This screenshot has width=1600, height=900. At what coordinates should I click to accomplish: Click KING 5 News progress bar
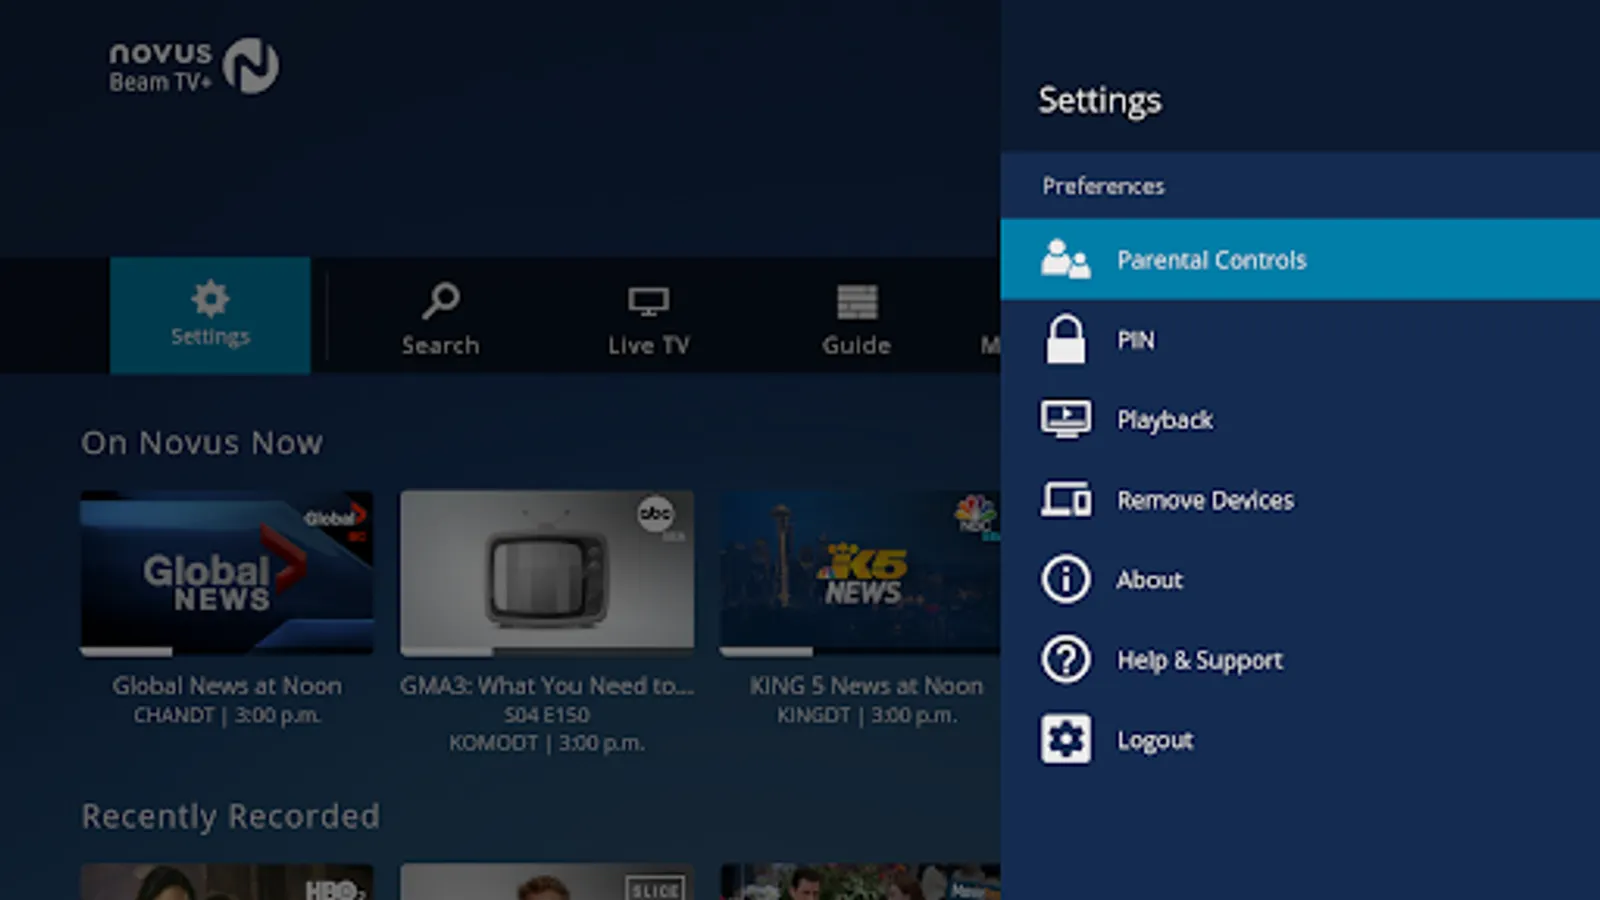coord(860,652)
